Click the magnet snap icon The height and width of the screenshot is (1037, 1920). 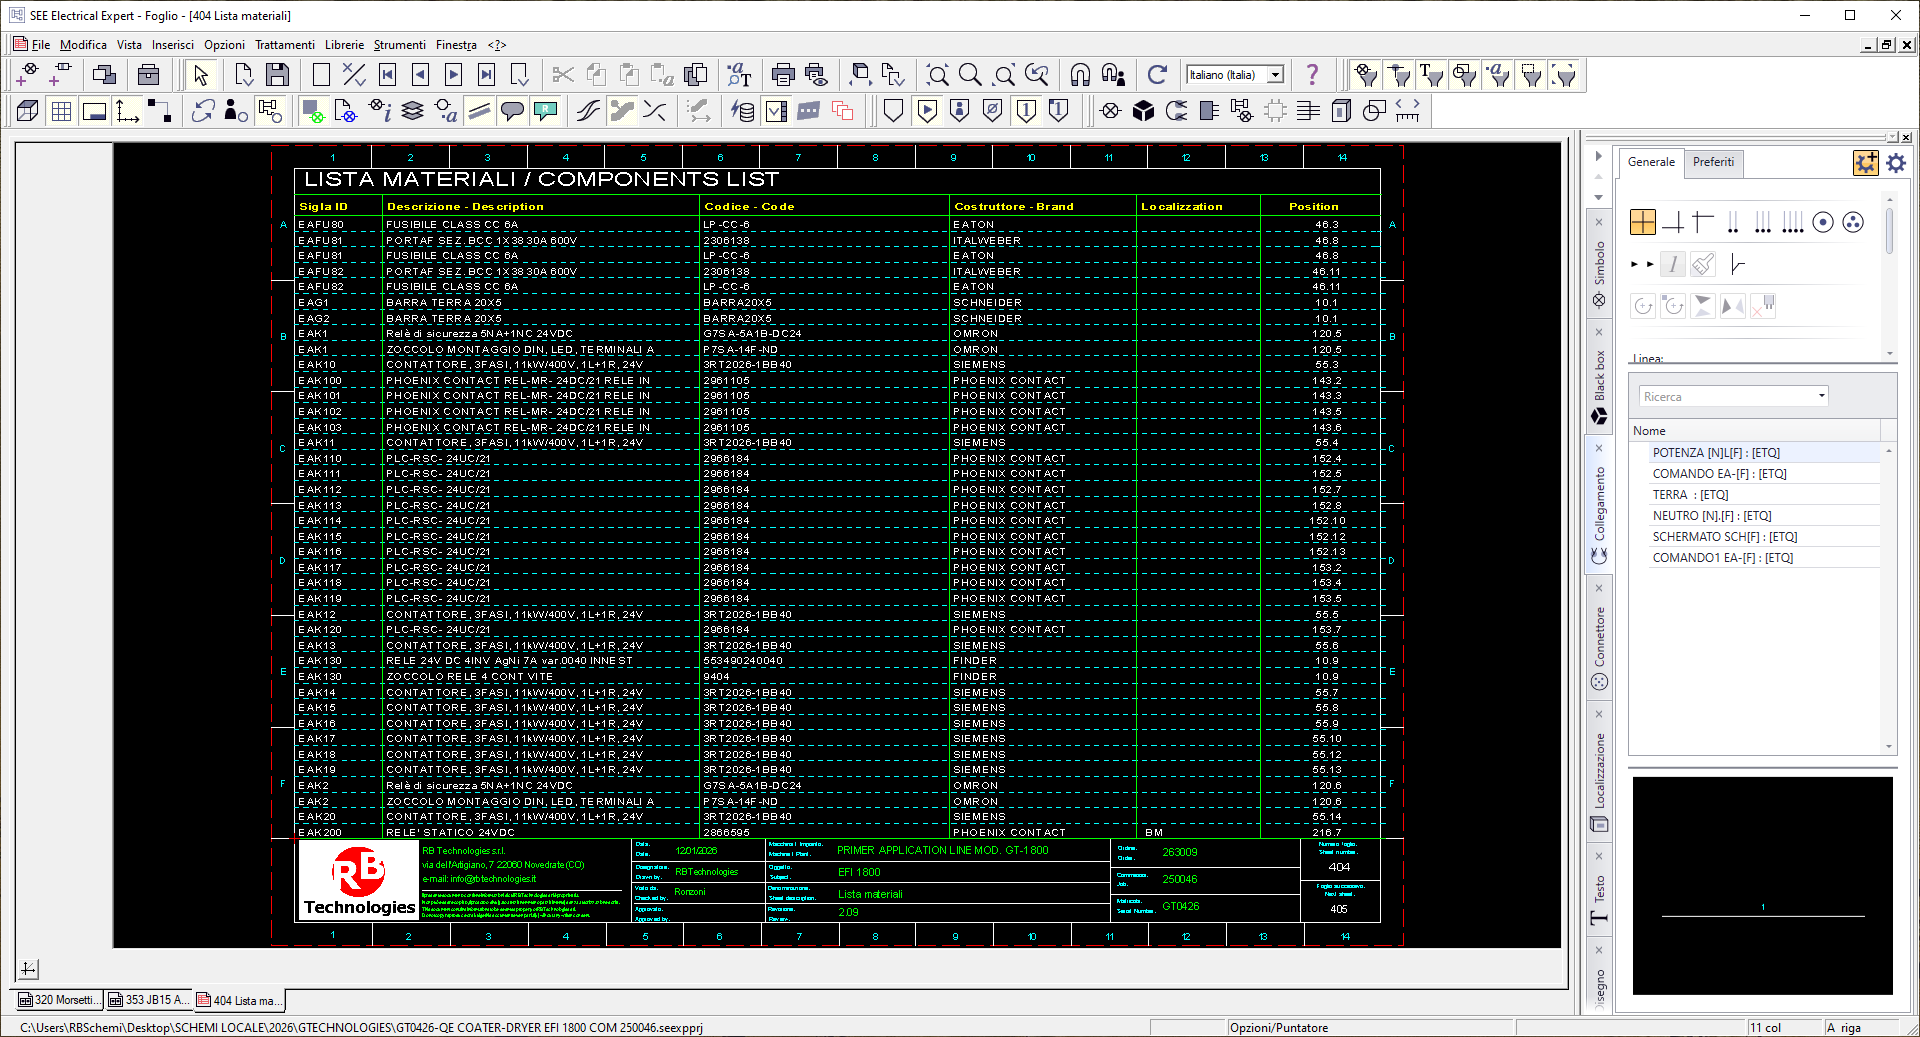(x=1080, y=75)
